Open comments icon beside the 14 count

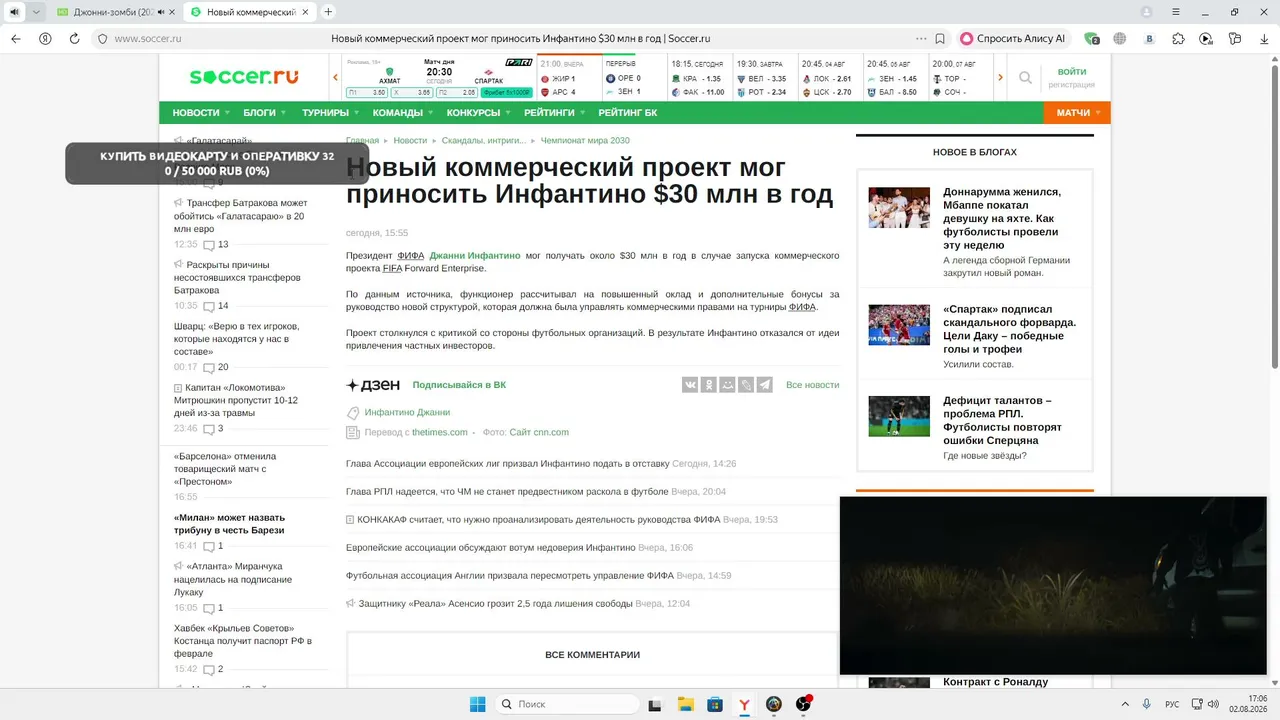click(x=209, y=306)
